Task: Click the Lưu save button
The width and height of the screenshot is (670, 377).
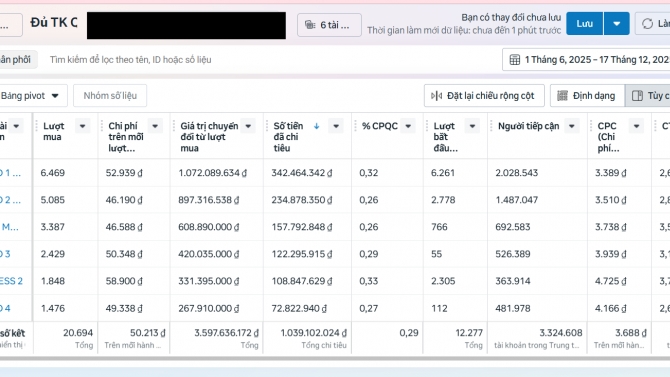Action: click(585, 24)
